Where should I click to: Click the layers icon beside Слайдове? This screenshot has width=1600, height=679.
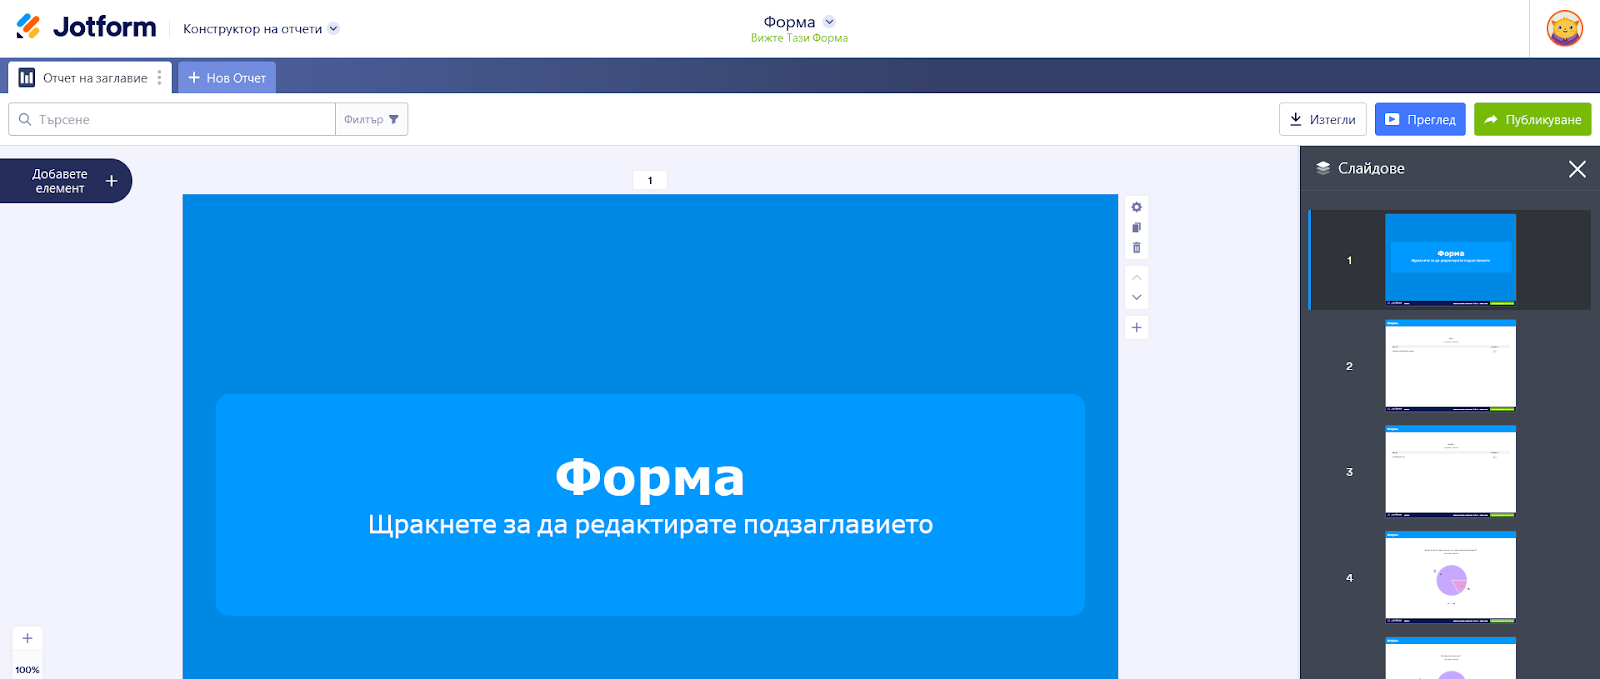1323,168
